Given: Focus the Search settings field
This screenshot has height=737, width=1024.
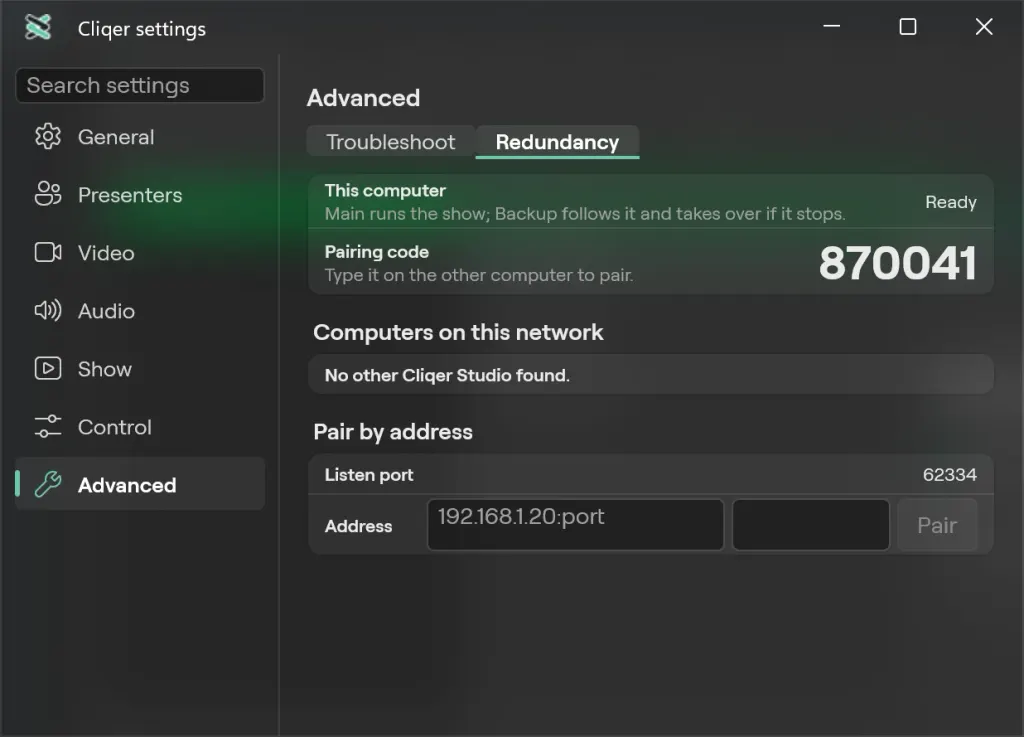Looking at the screenshot, I should pyautogui.click(x=140, y=85).
